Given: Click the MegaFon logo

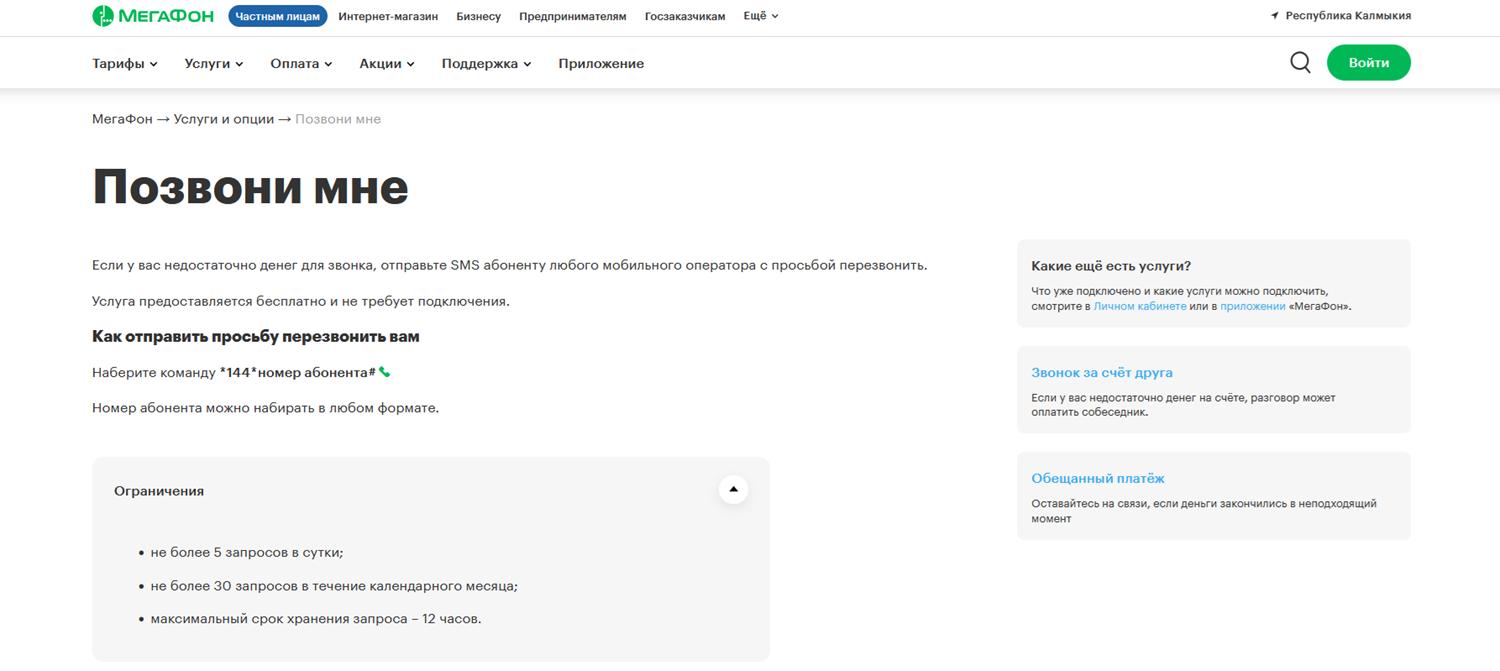Looking at the screenshot, I should (x=152, y=16).
